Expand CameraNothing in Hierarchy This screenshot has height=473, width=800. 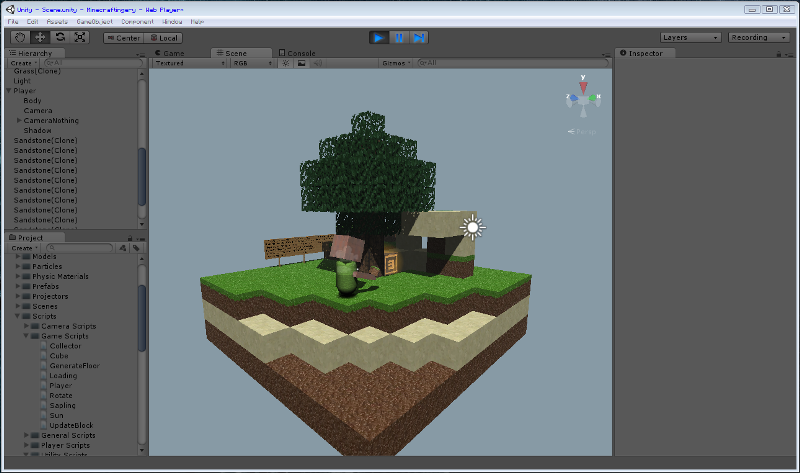(19, 120)
